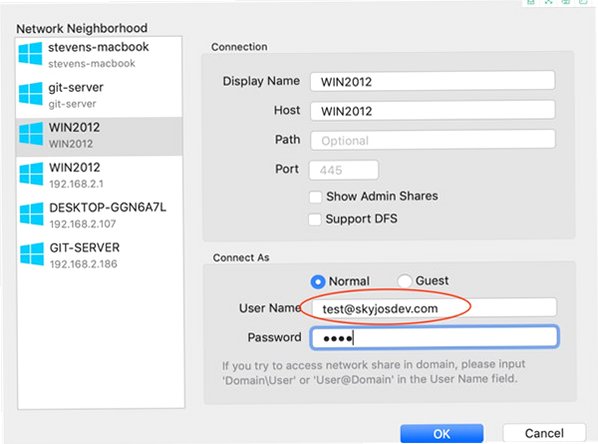Tick the Support DFS checkbox
Image resolution: width=598 pixels, height=444 pixels.
pyautogui.click(x=315, y=220)
